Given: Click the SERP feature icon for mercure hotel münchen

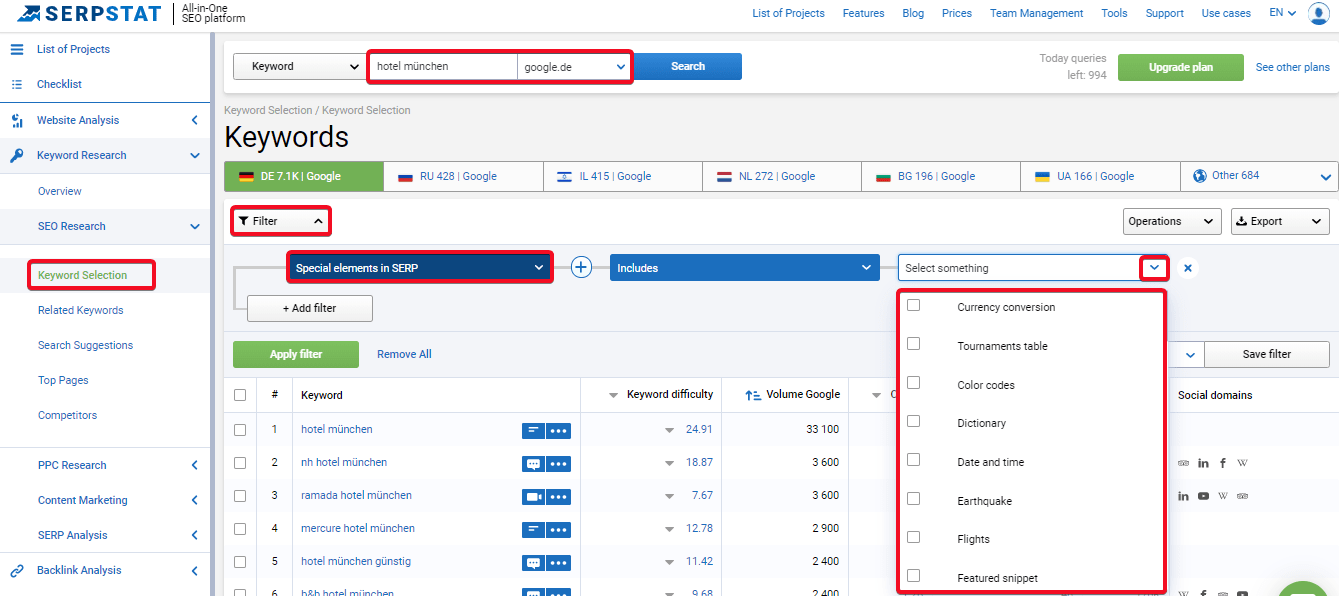Looking at the screenshot, I should tap(533, 529).
